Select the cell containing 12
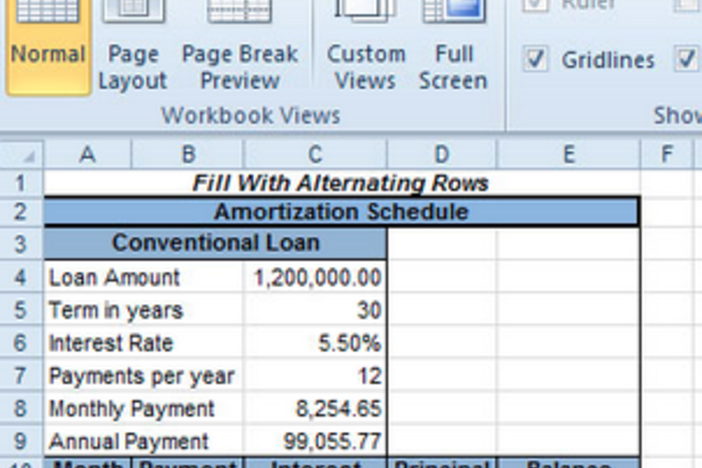Image resolution: width=702 pixels, height=468 pixels. [x=315, y=375]
